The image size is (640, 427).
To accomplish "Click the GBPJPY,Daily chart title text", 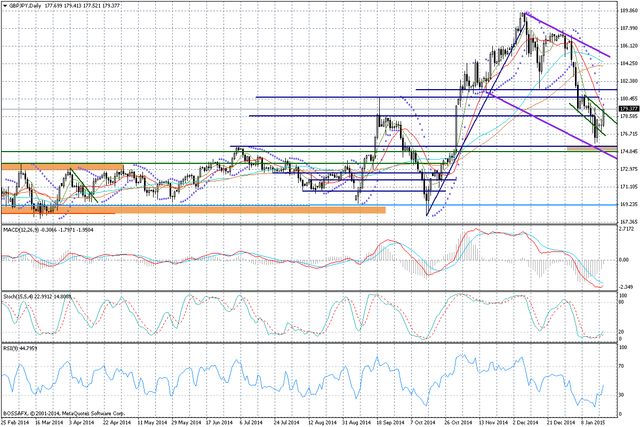I will pos(23,6).
